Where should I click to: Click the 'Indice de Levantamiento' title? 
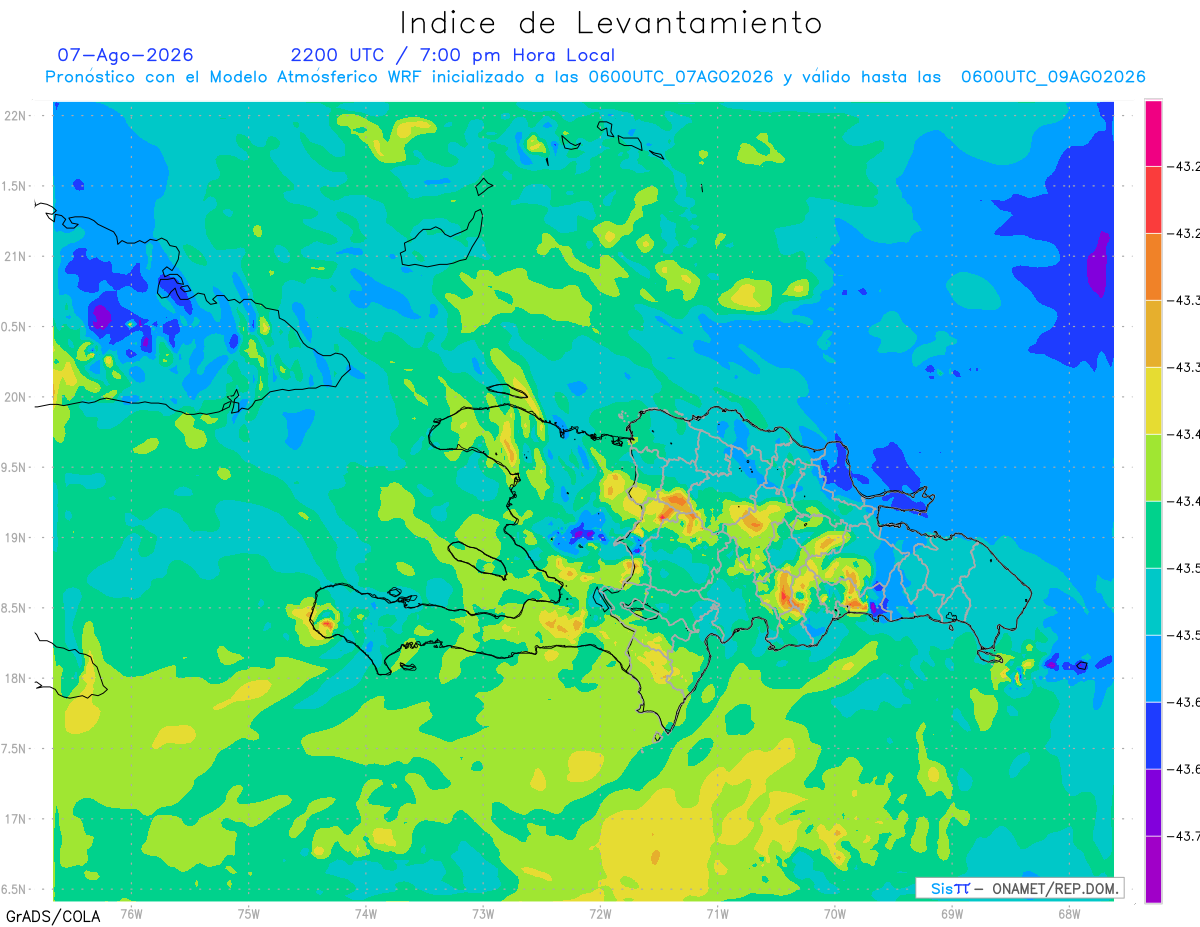click(610, 22)
